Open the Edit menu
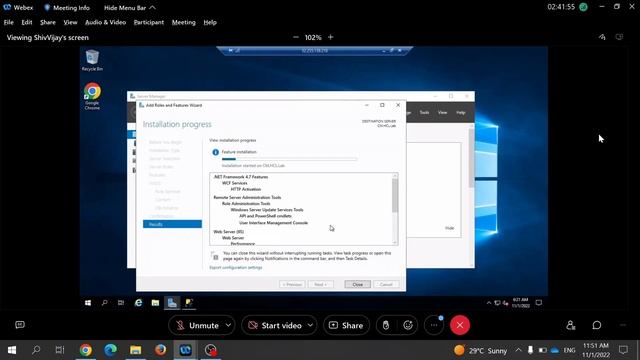 click(x=27, y=22)
